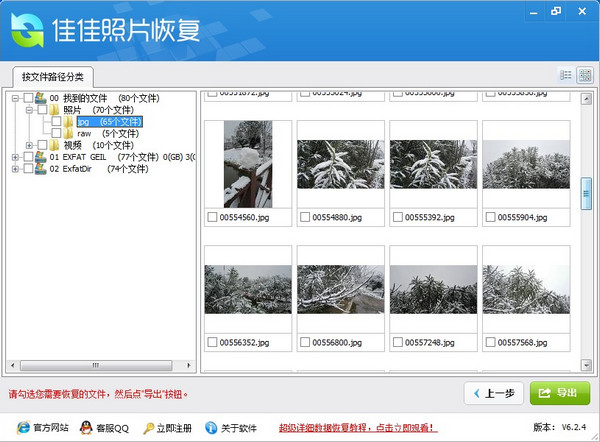
Task: Click the QQ penguin customer service icon
Action: [86, 427]
